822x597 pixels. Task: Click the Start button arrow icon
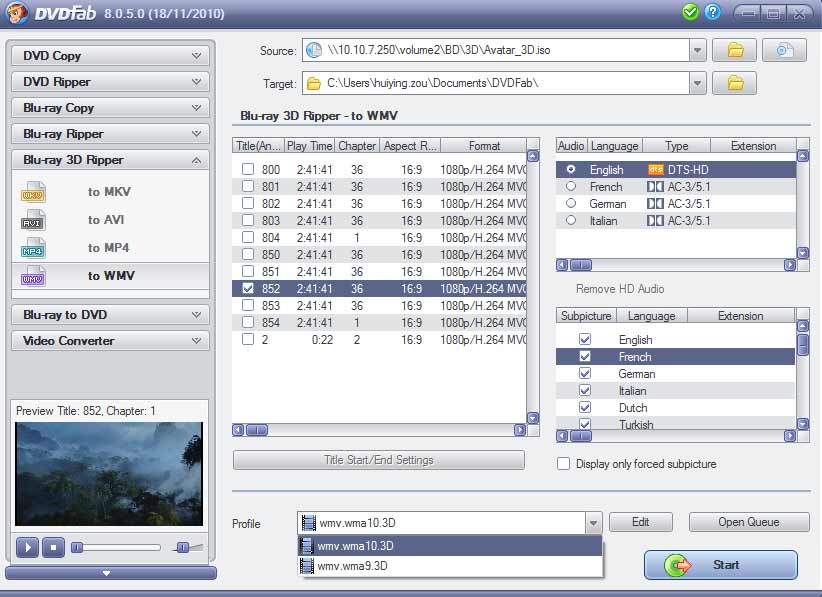(678, 565)
